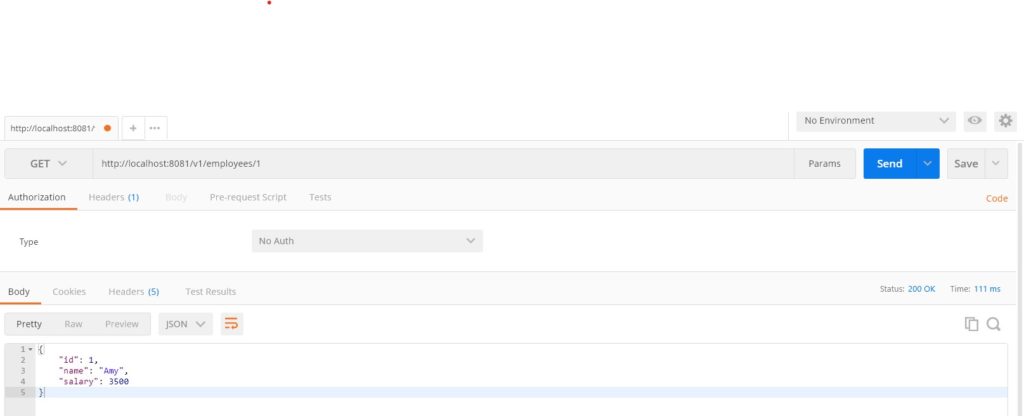
Task: Open the No Auth type dropdown
Action: pos(367,241)
